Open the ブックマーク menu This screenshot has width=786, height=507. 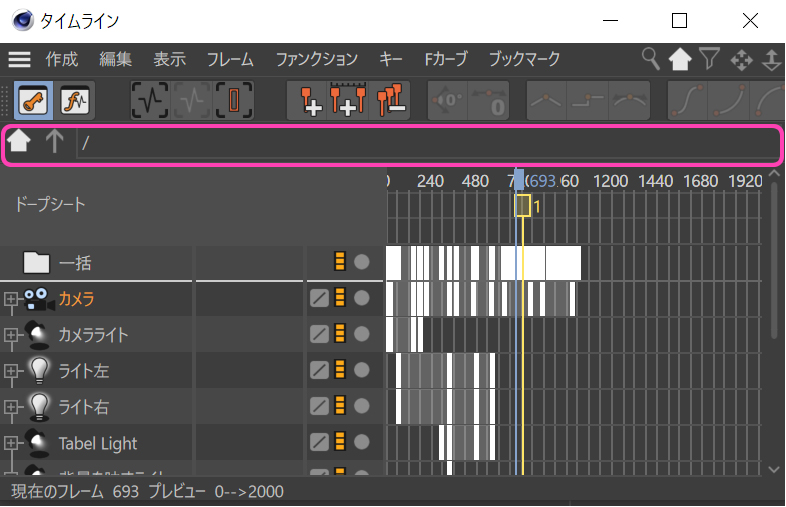tap(524, 59)
